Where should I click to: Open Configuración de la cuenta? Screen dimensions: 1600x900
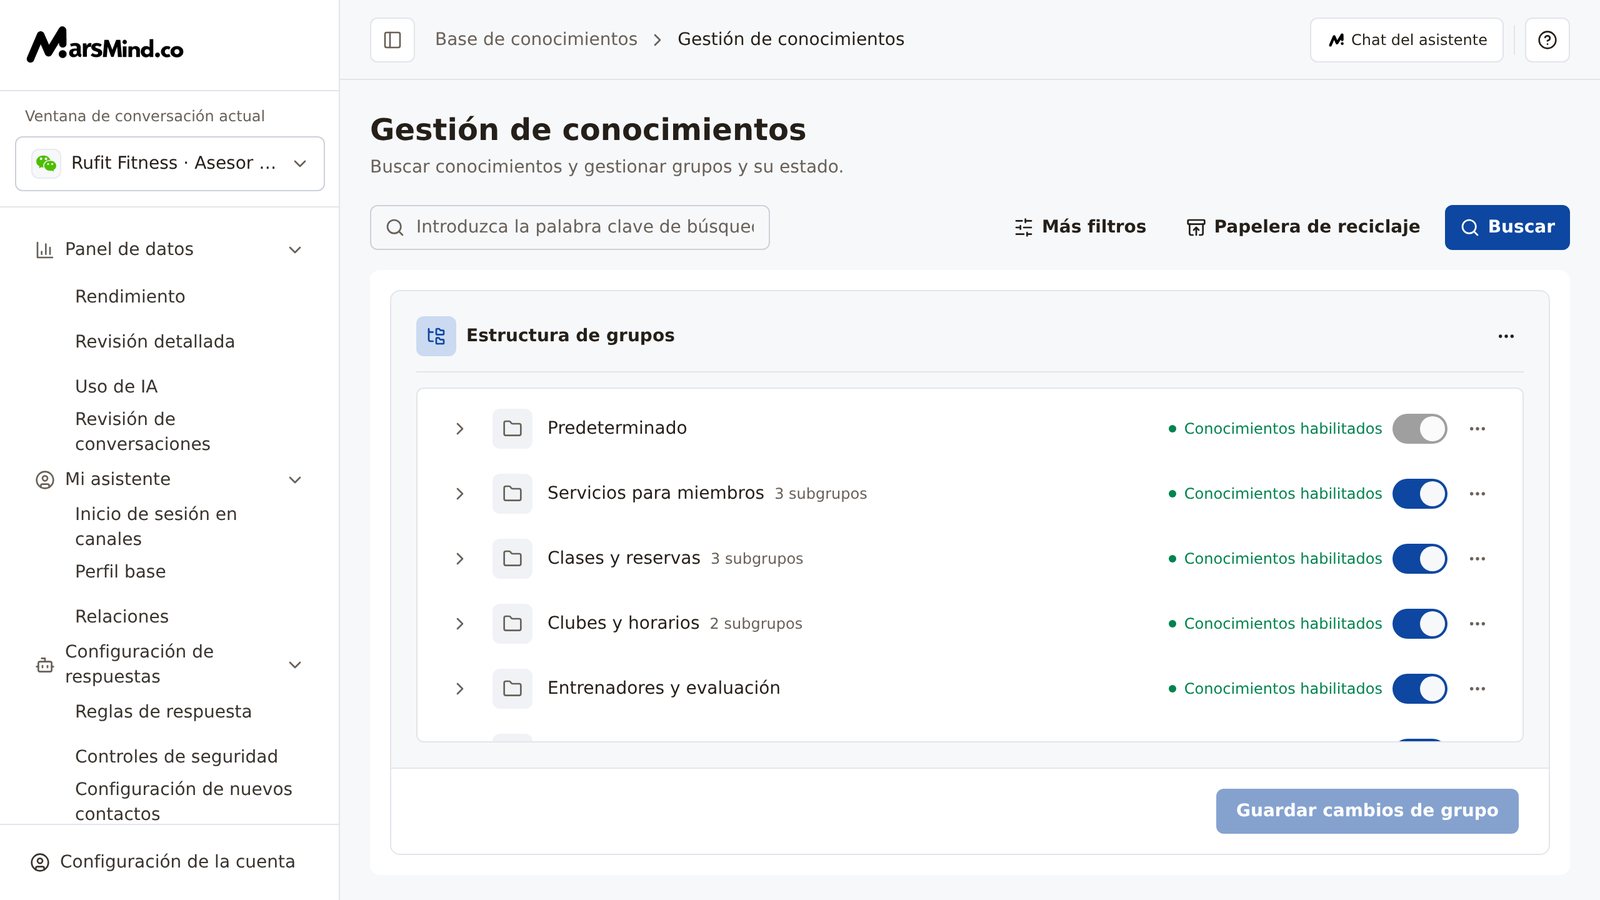pos(163,862)
